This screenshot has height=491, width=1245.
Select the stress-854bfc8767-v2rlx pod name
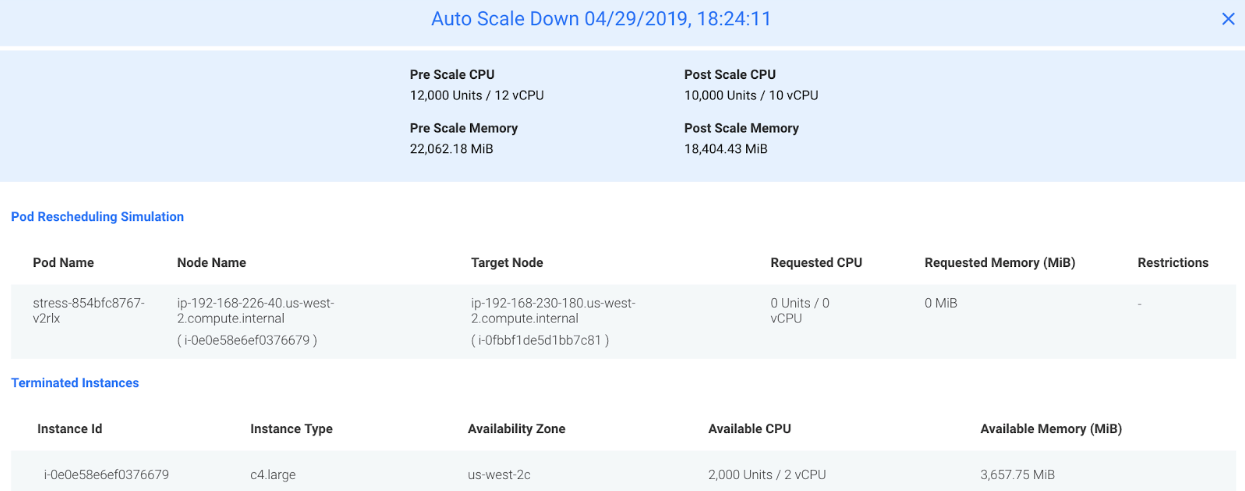click(89, 310)
